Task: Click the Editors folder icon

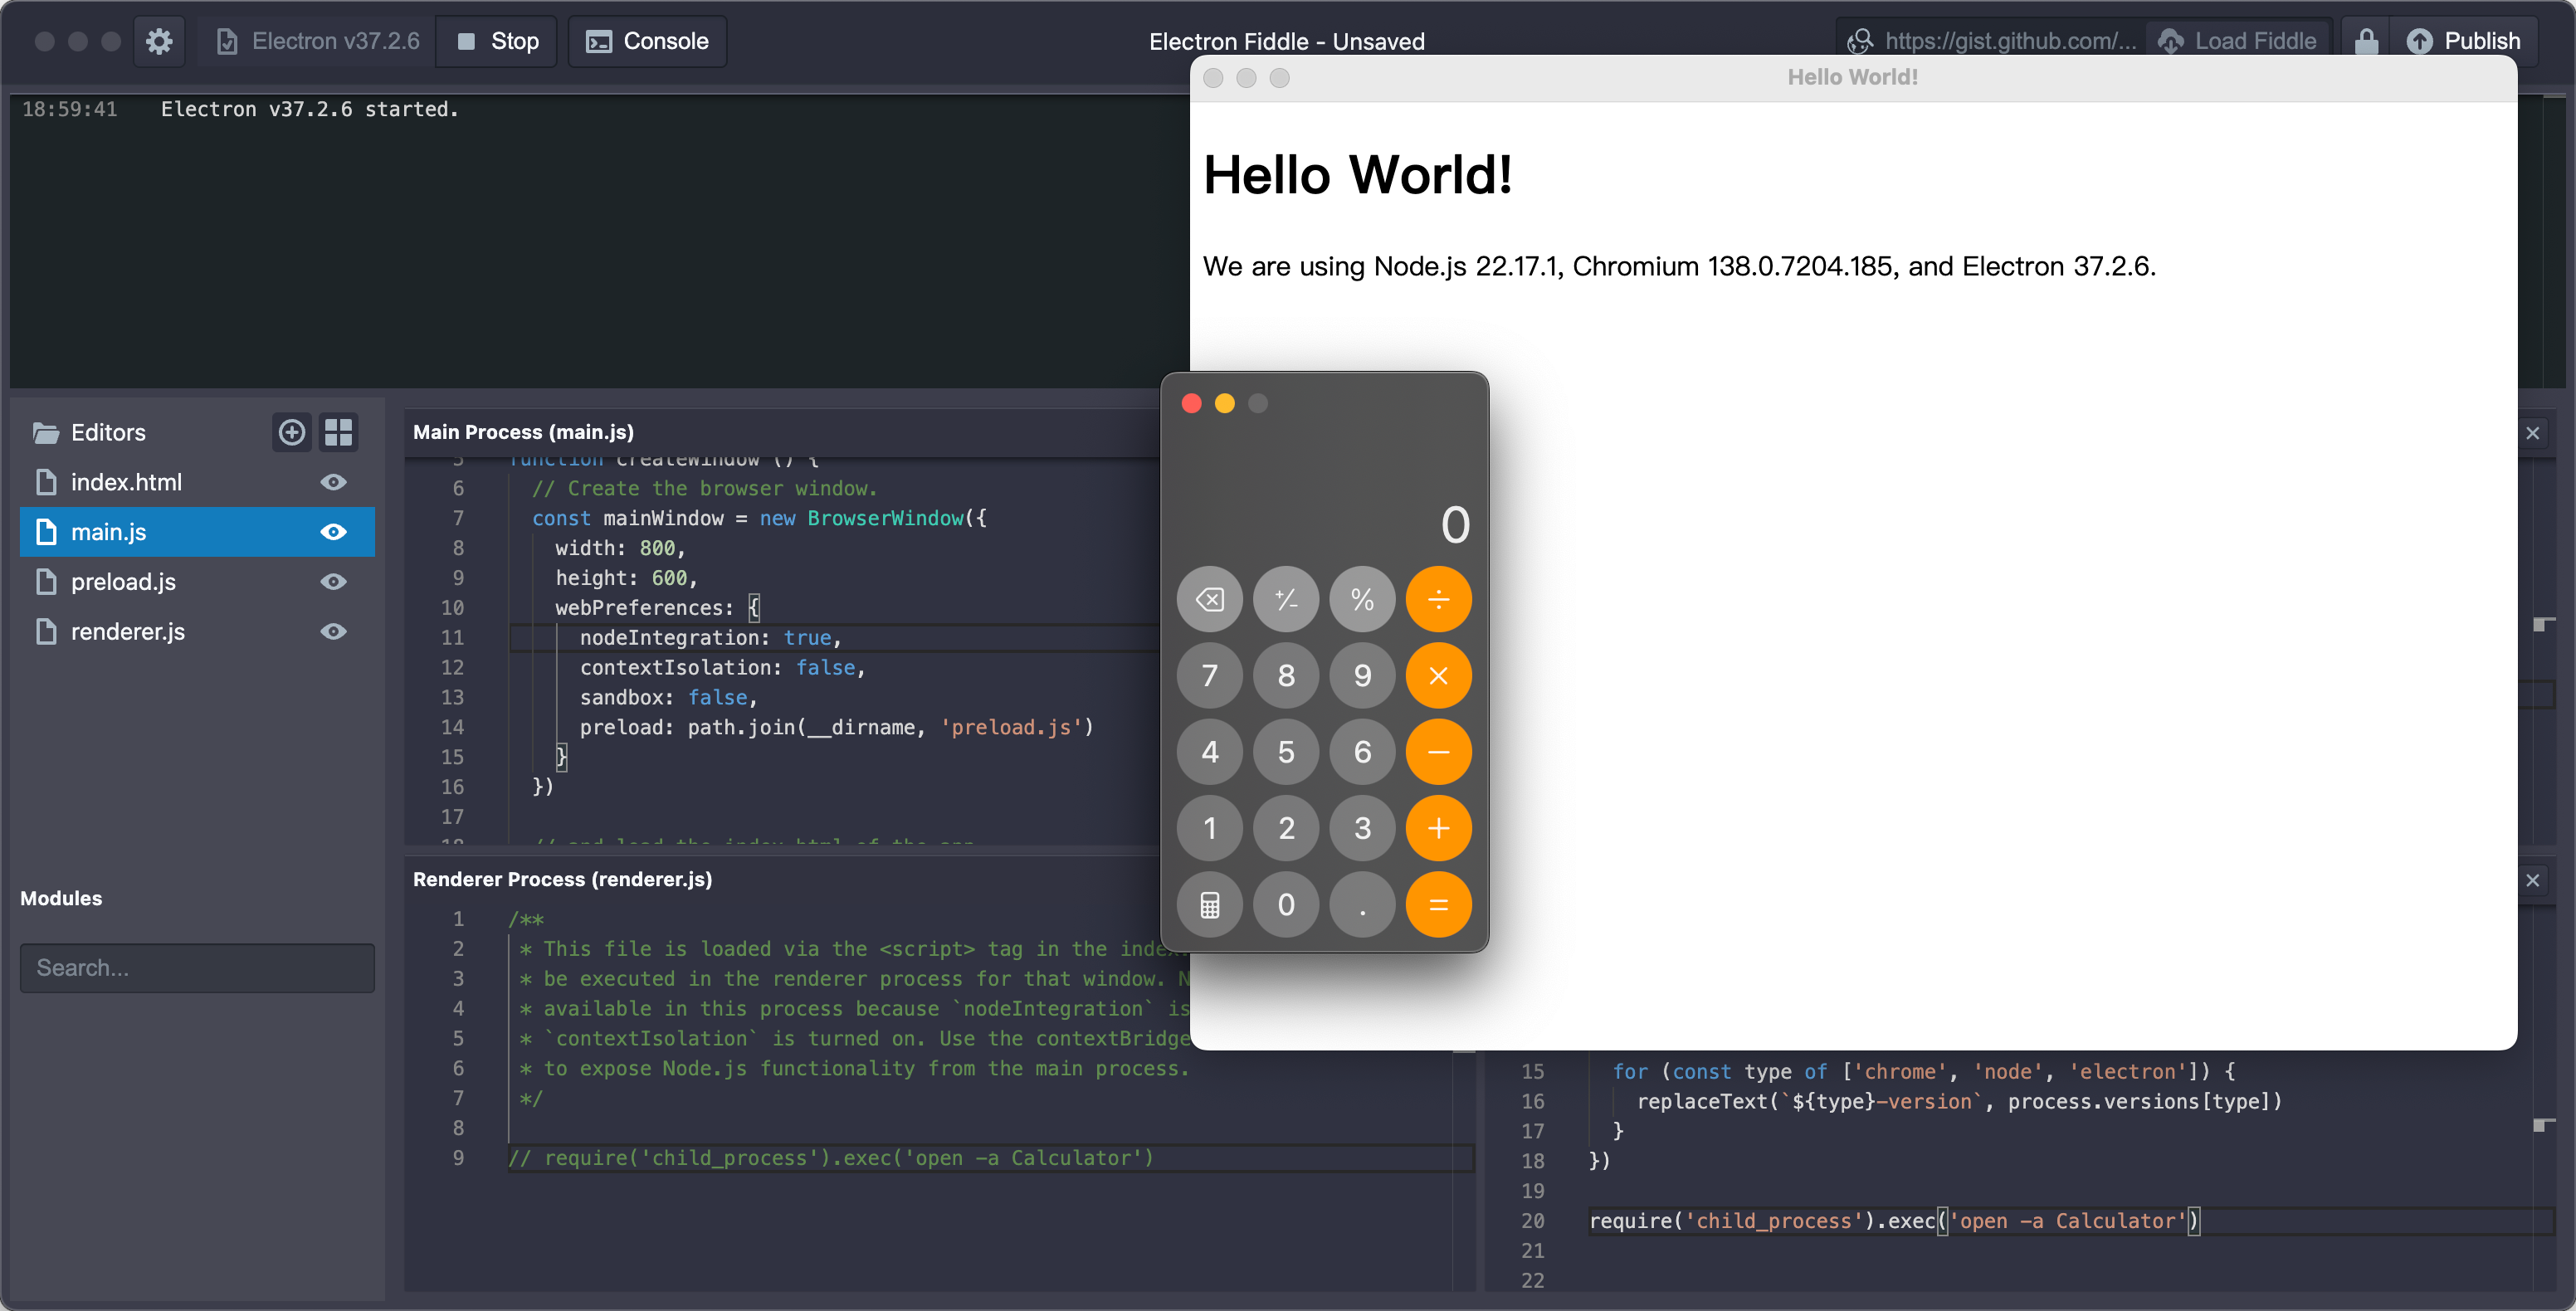Action: click(46, 432)
